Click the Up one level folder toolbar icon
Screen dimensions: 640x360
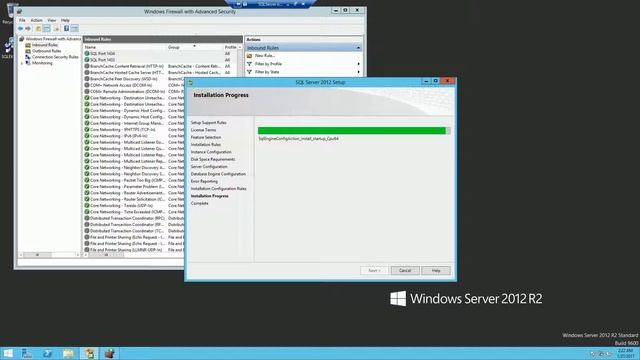[38, 29]
